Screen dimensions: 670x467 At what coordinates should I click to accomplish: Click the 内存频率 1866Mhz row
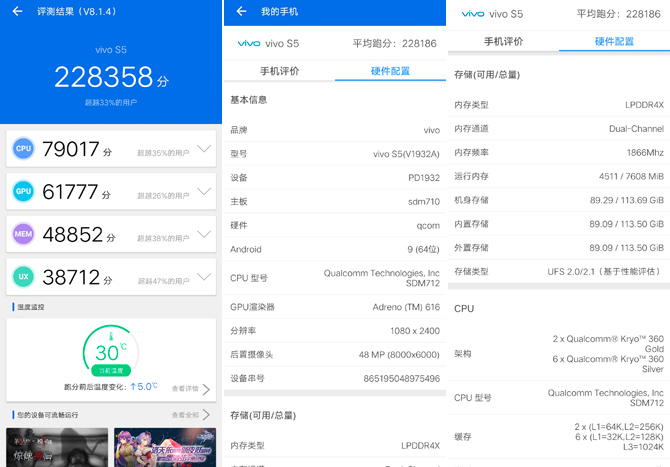coord(559,153)
